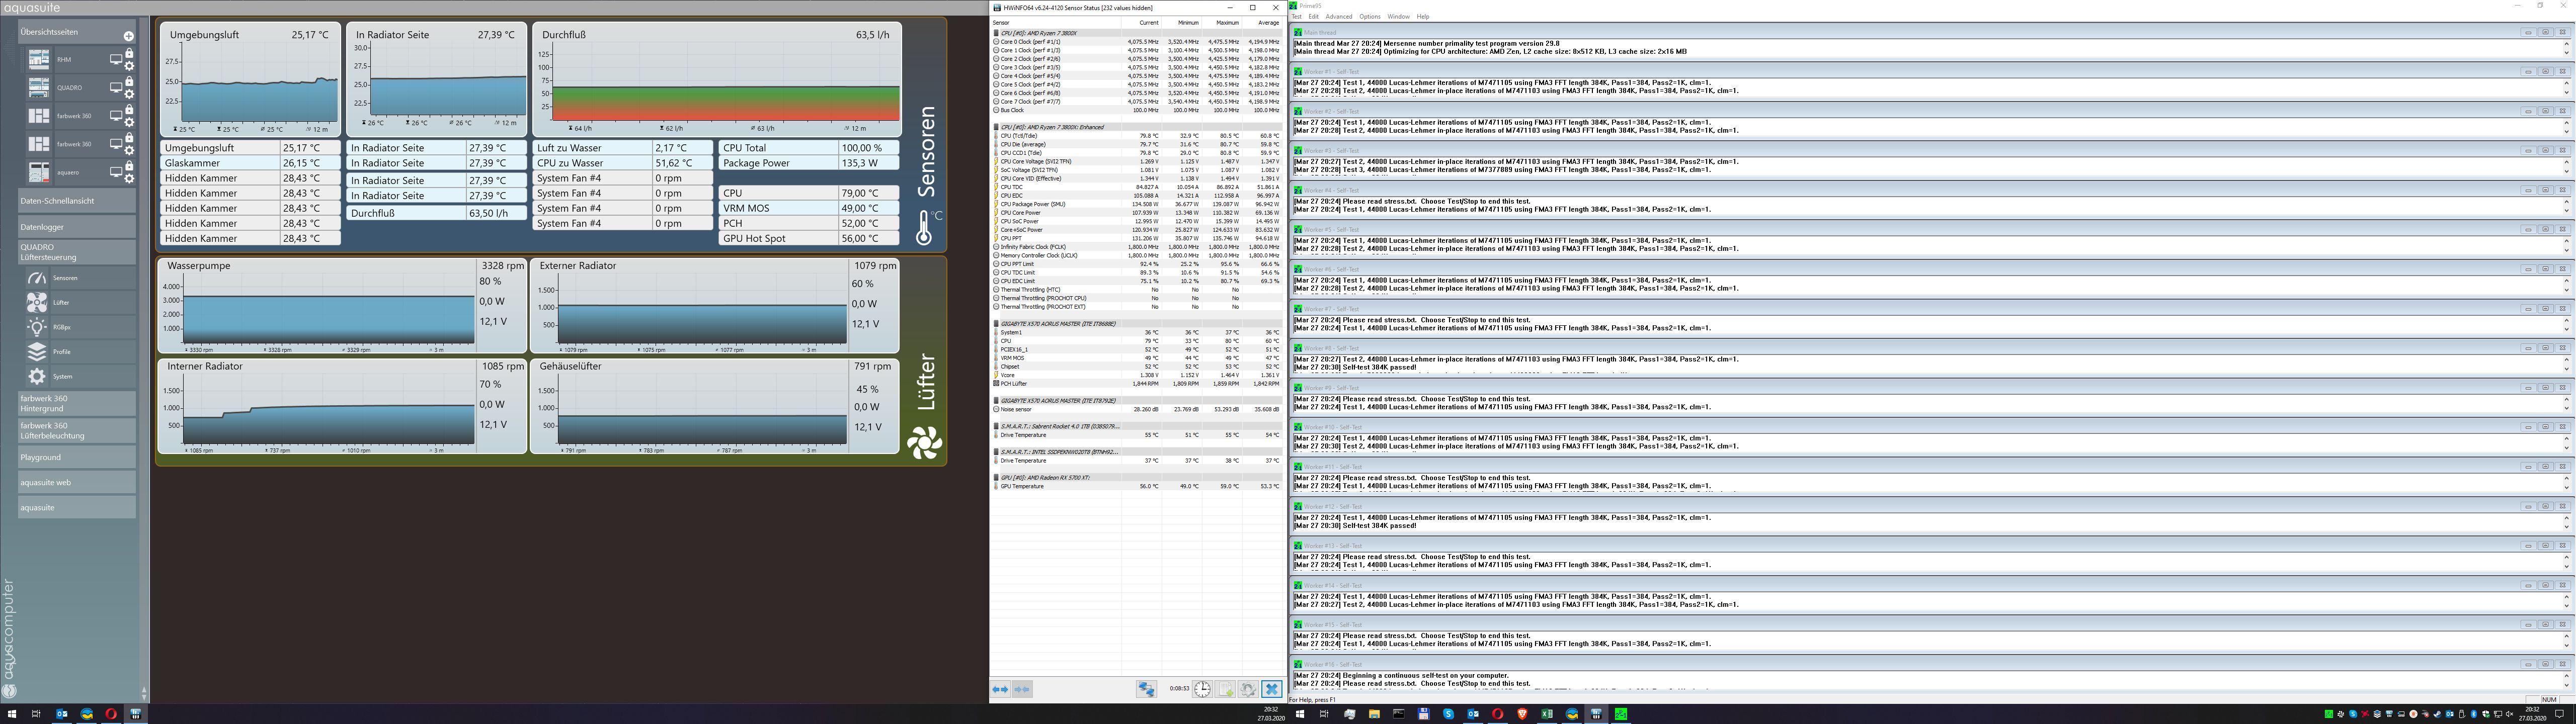Click desktop monitor icon for aquaero page
The height and width of the screenshot is (724, 2576).
click(115, 172)
